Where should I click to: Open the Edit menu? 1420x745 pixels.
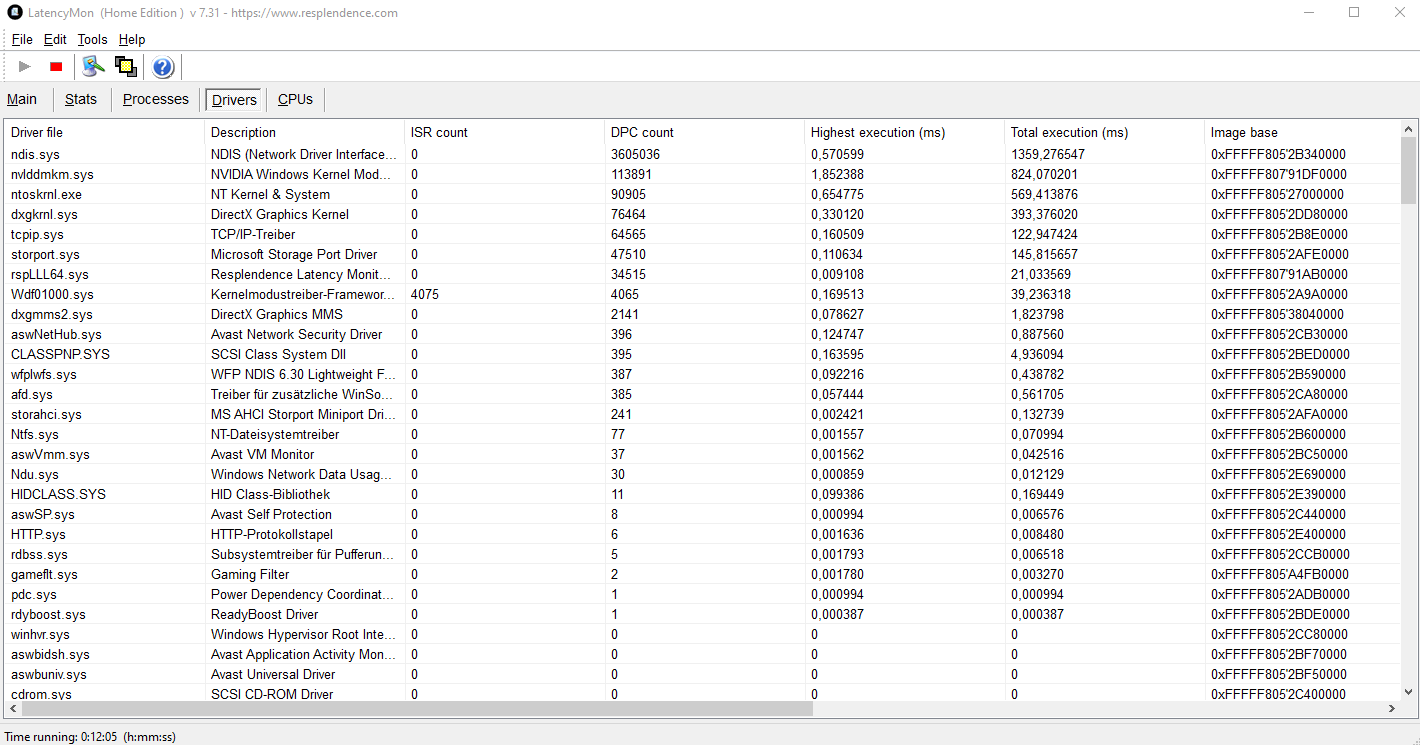(55, 40)
